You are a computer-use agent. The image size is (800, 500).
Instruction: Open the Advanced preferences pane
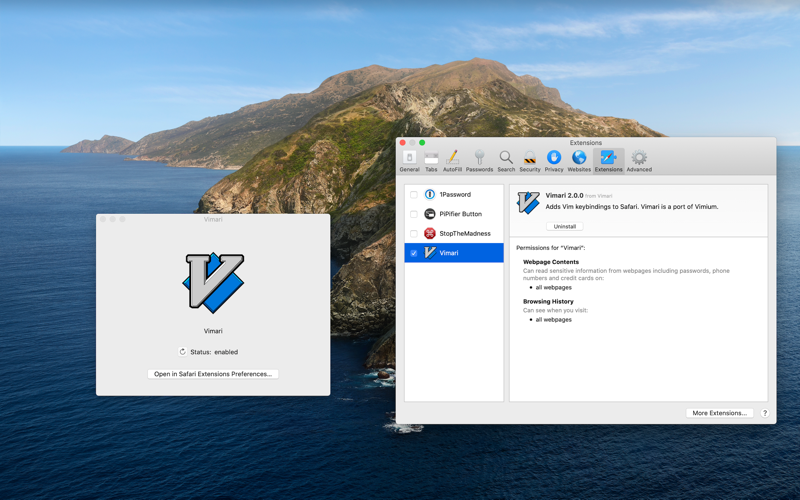pyautogui.click(x=639, y=161)
